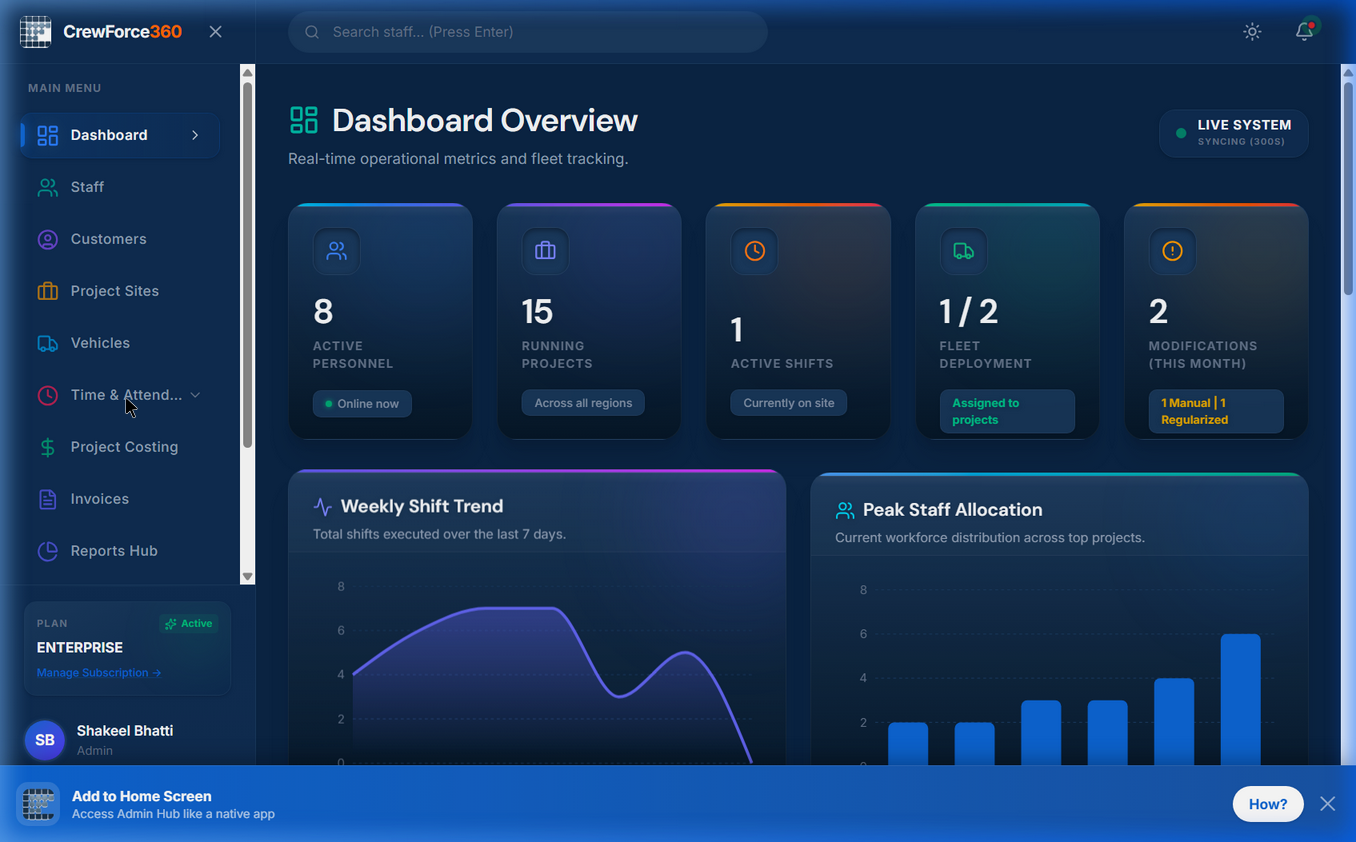Click the CrewForce360 logo icon

pos(36,32)
